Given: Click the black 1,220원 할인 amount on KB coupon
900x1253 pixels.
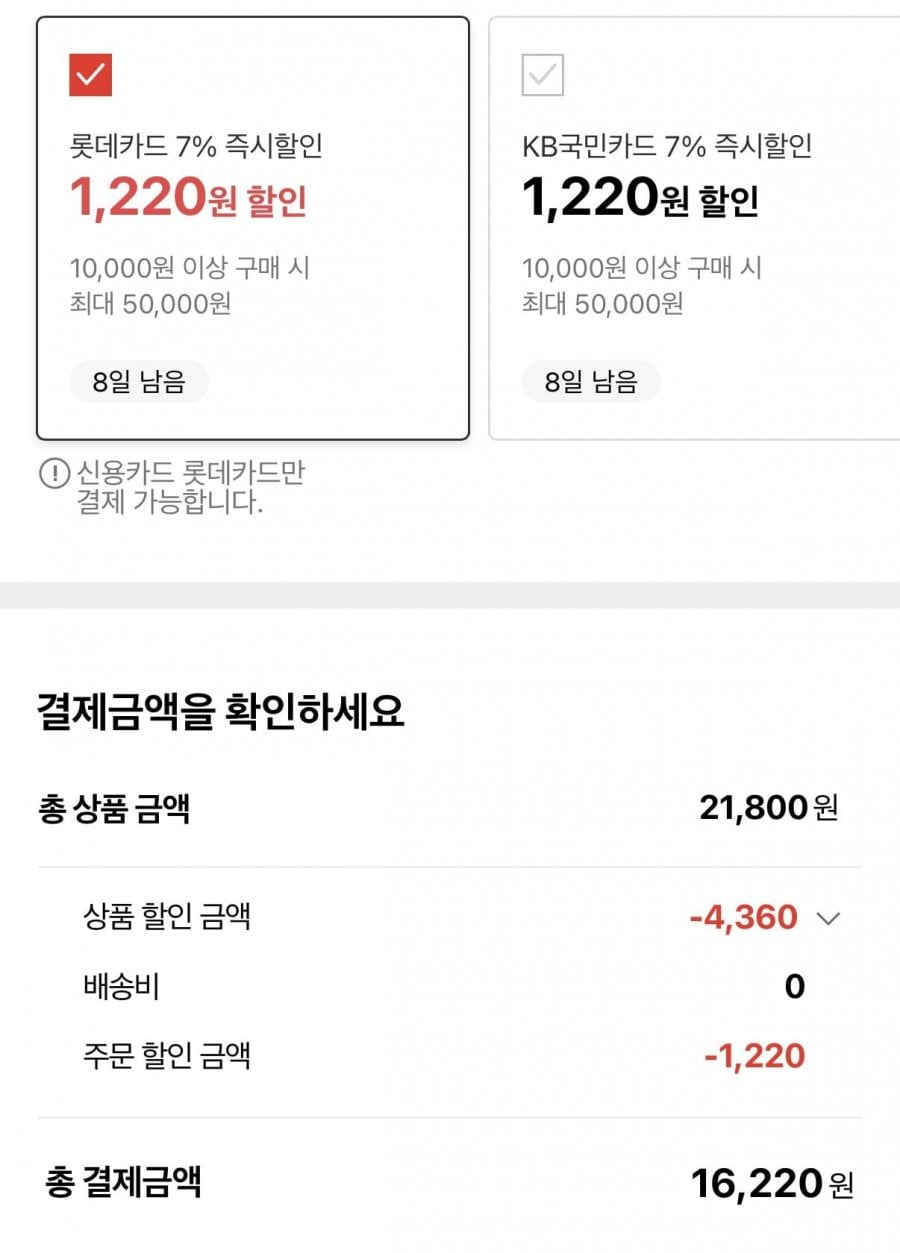Looking at the screenshot, I should [x=640, y=200].
